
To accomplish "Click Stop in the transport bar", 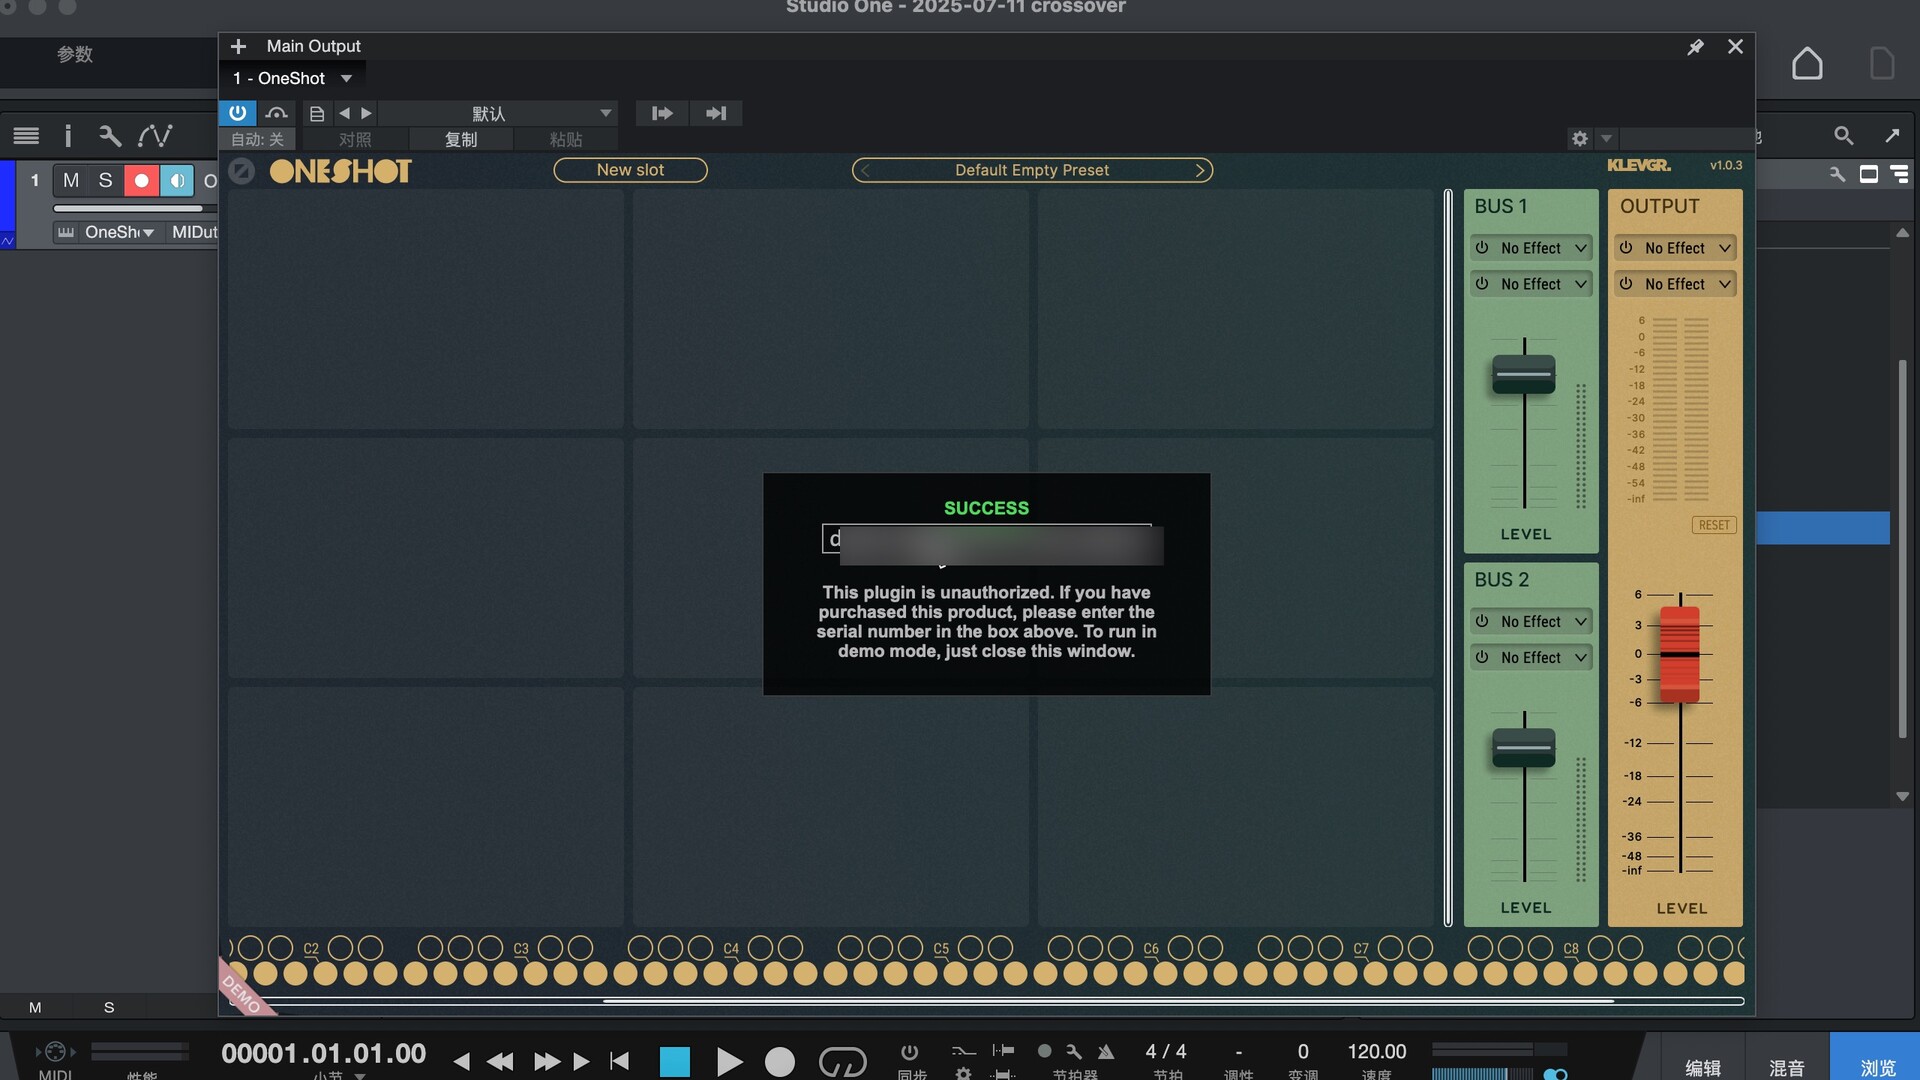I will coord(675,1061).
